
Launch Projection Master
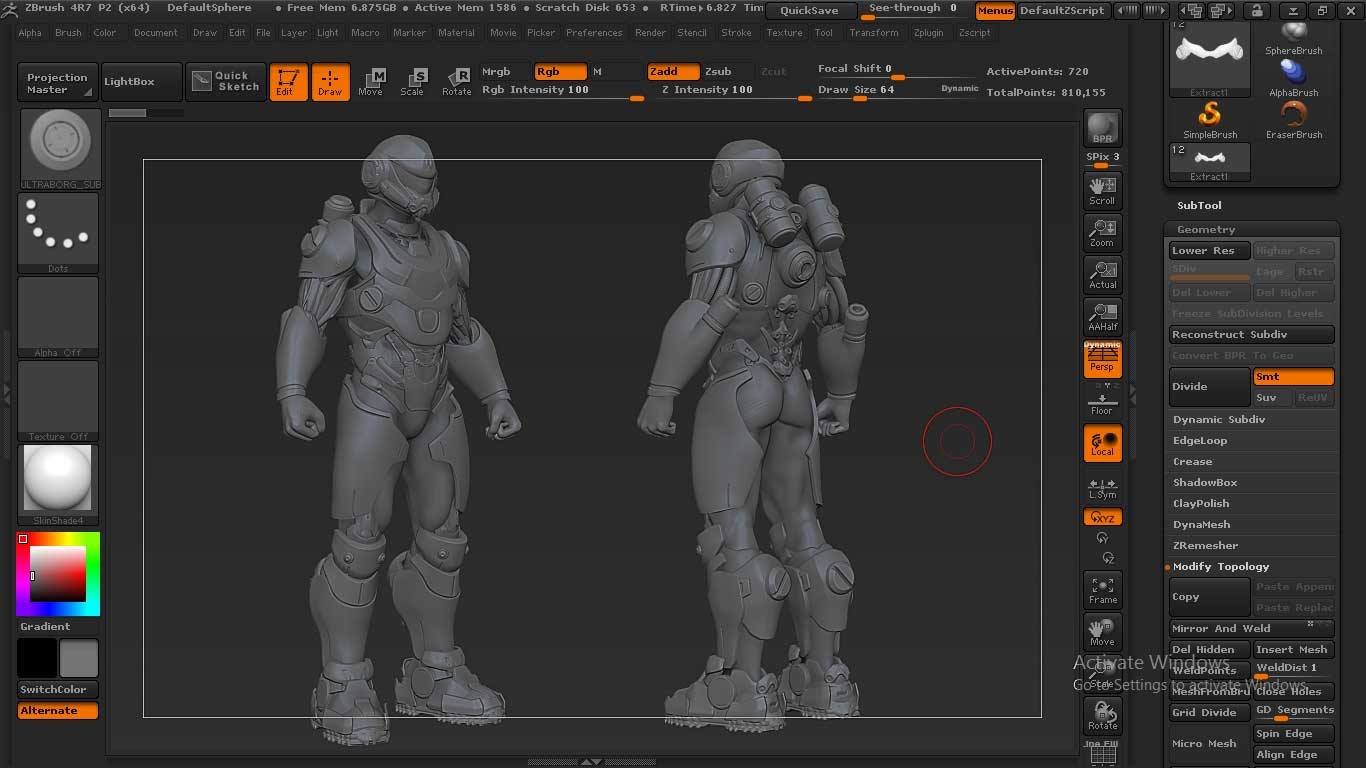tap(57, 83)
